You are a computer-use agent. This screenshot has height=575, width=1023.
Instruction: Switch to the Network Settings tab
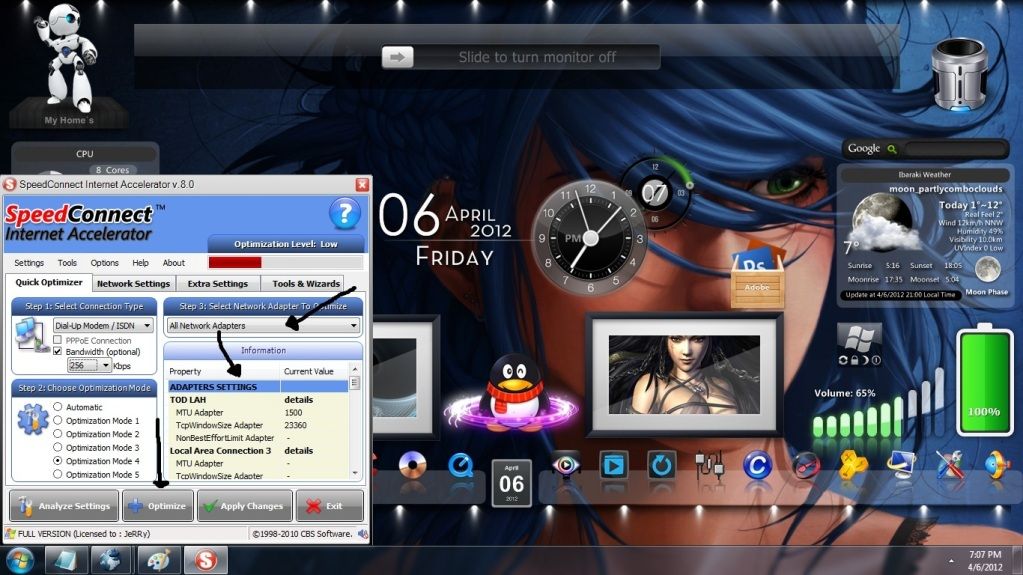[x=133, y=283]
